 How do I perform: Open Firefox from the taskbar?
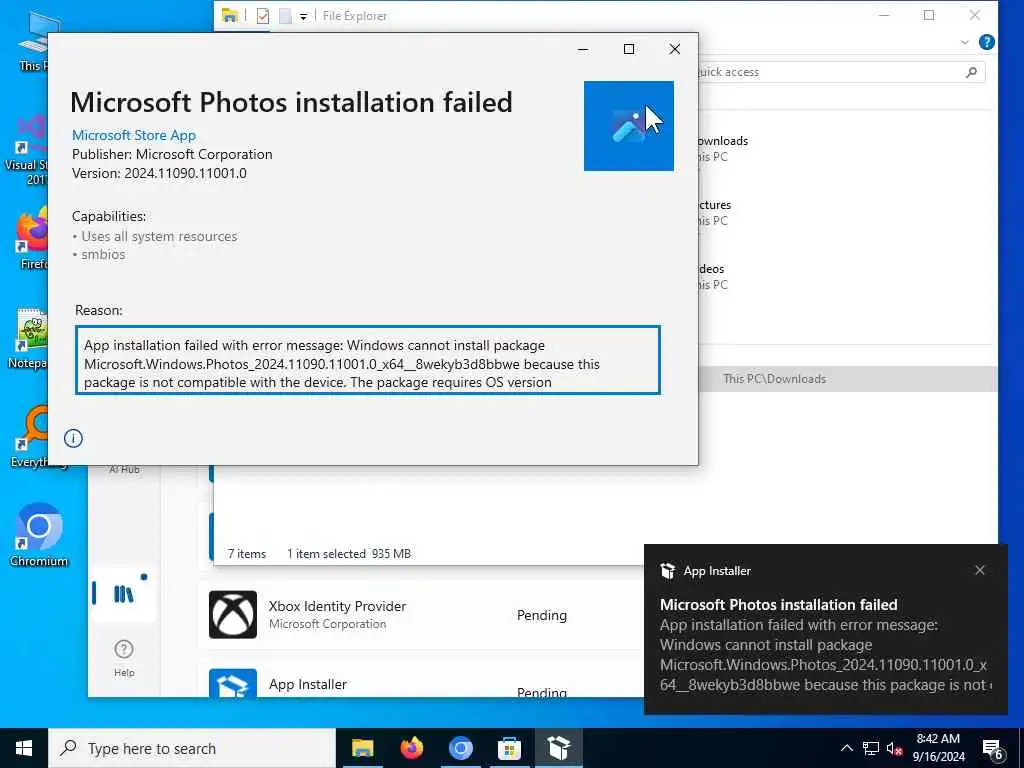411,748
